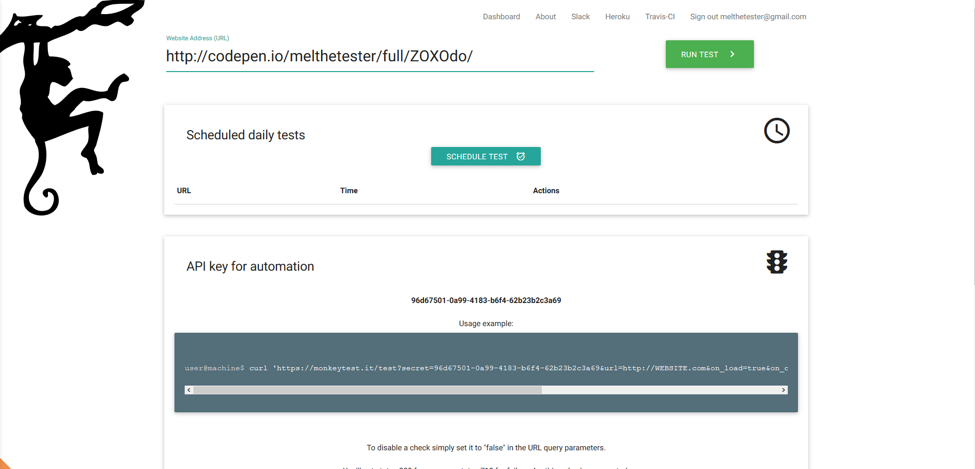Click the 'Usage example:' label

point(486,323)
